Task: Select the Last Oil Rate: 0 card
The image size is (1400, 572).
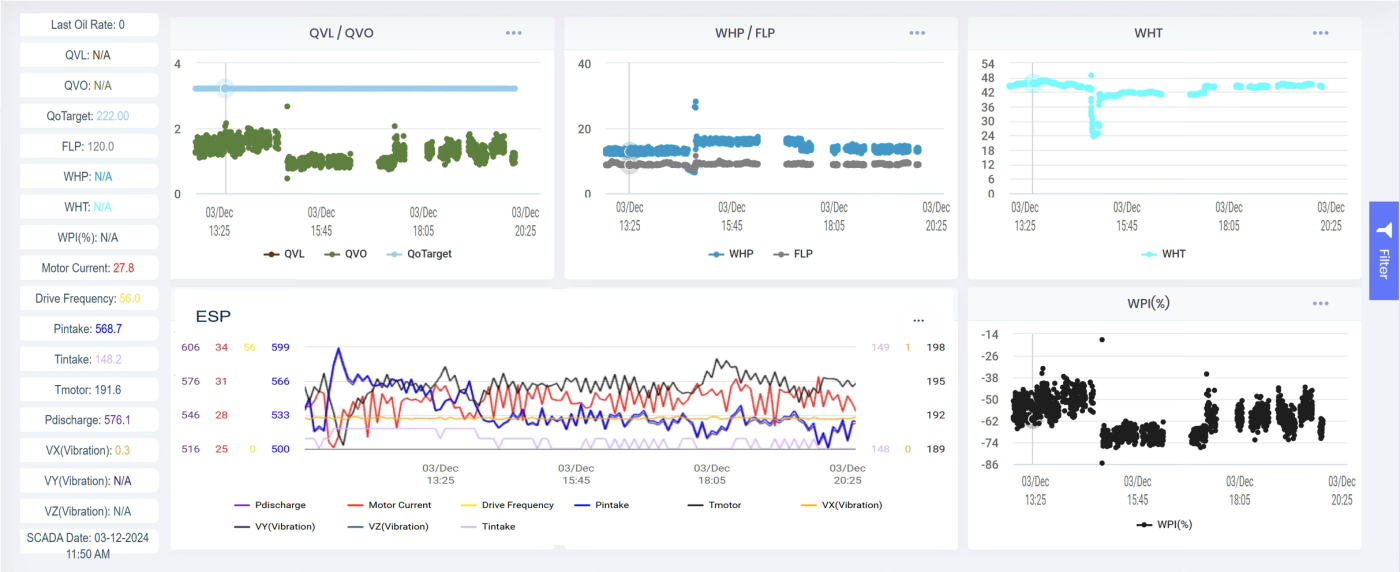Action: 89,24
